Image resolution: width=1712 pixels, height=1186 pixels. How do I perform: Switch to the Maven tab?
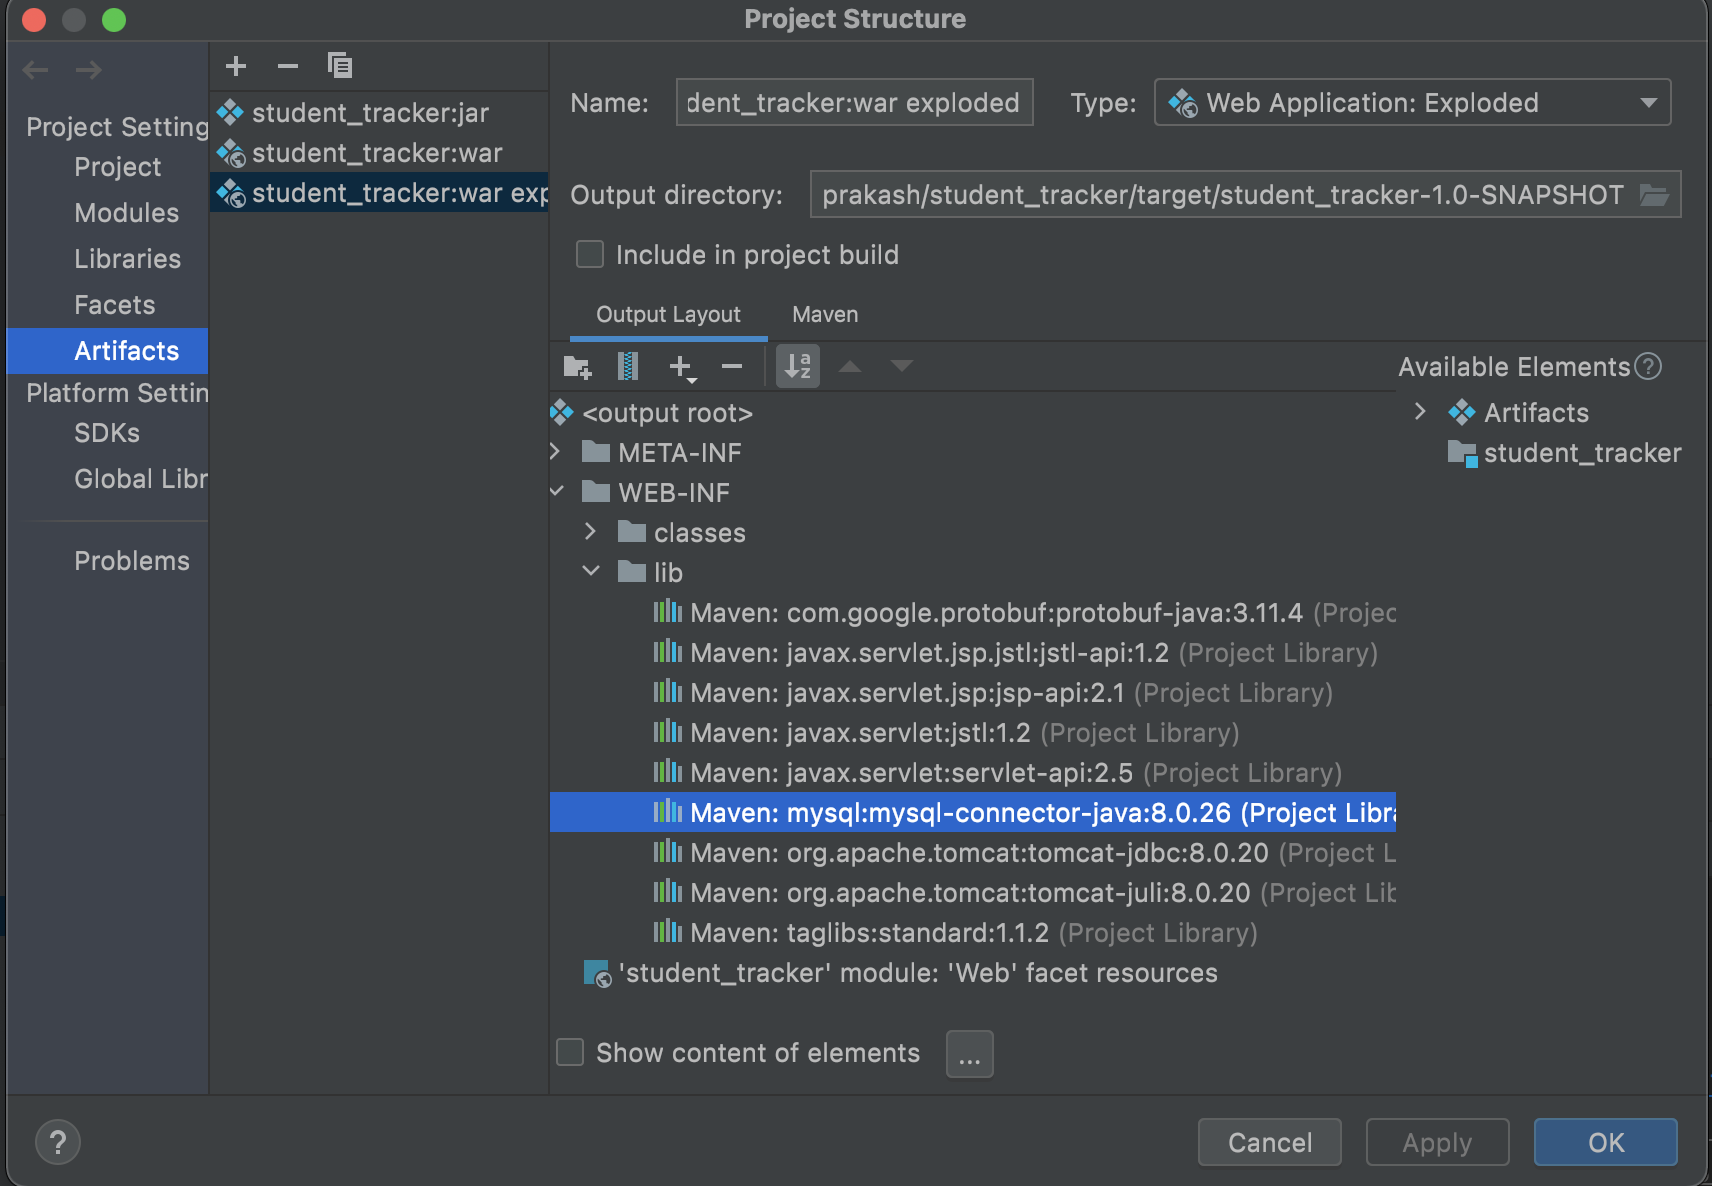click(825, 315)
